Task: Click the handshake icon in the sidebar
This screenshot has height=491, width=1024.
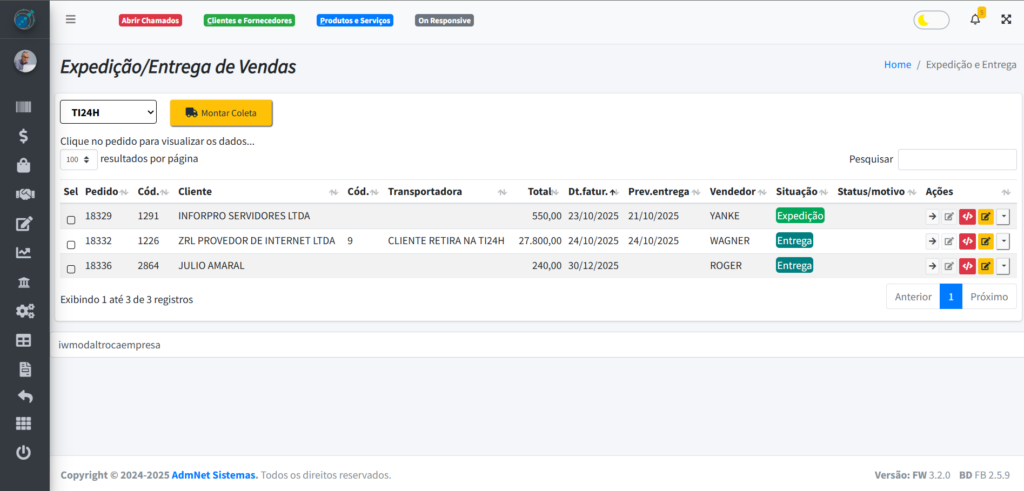Action: pyautogui.click(x=25, y=194)
